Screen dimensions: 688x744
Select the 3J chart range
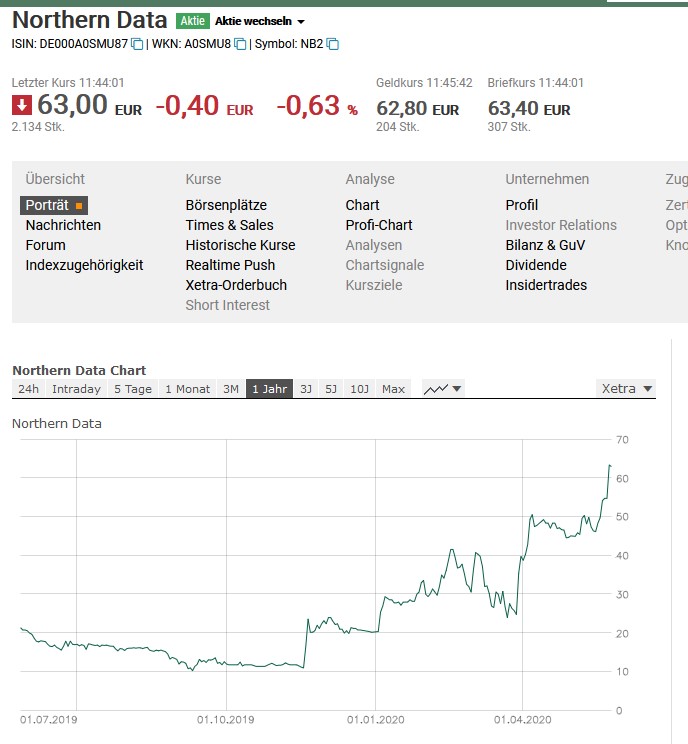tap(306, 389)
